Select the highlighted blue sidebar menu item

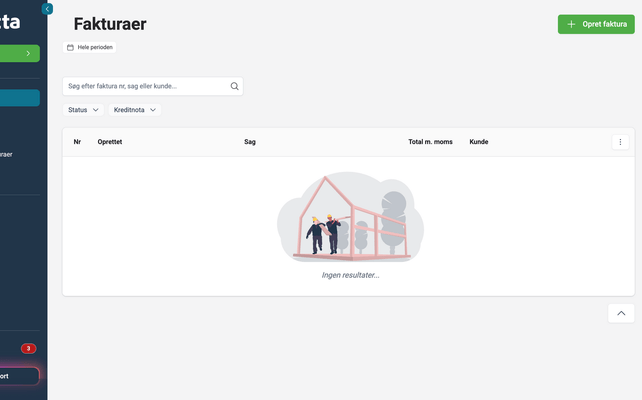pyautogui.click(x=20, y=98)
